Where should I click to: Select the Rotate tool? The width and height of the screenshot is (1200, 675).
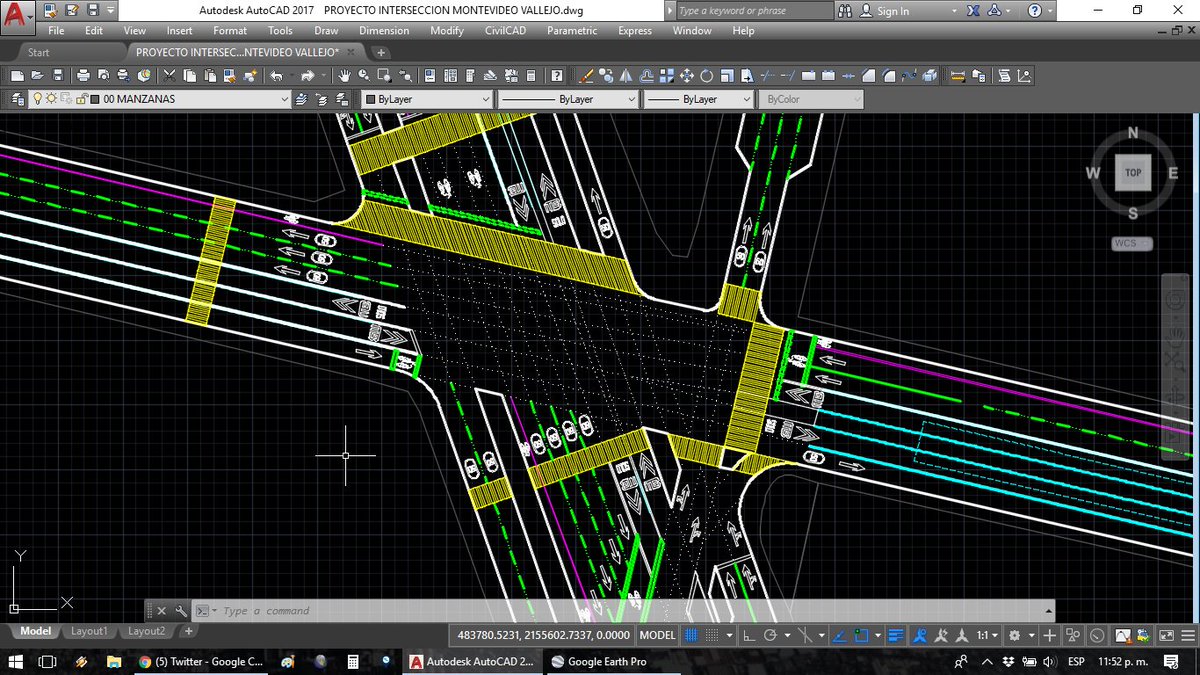(x=707, y=75)
